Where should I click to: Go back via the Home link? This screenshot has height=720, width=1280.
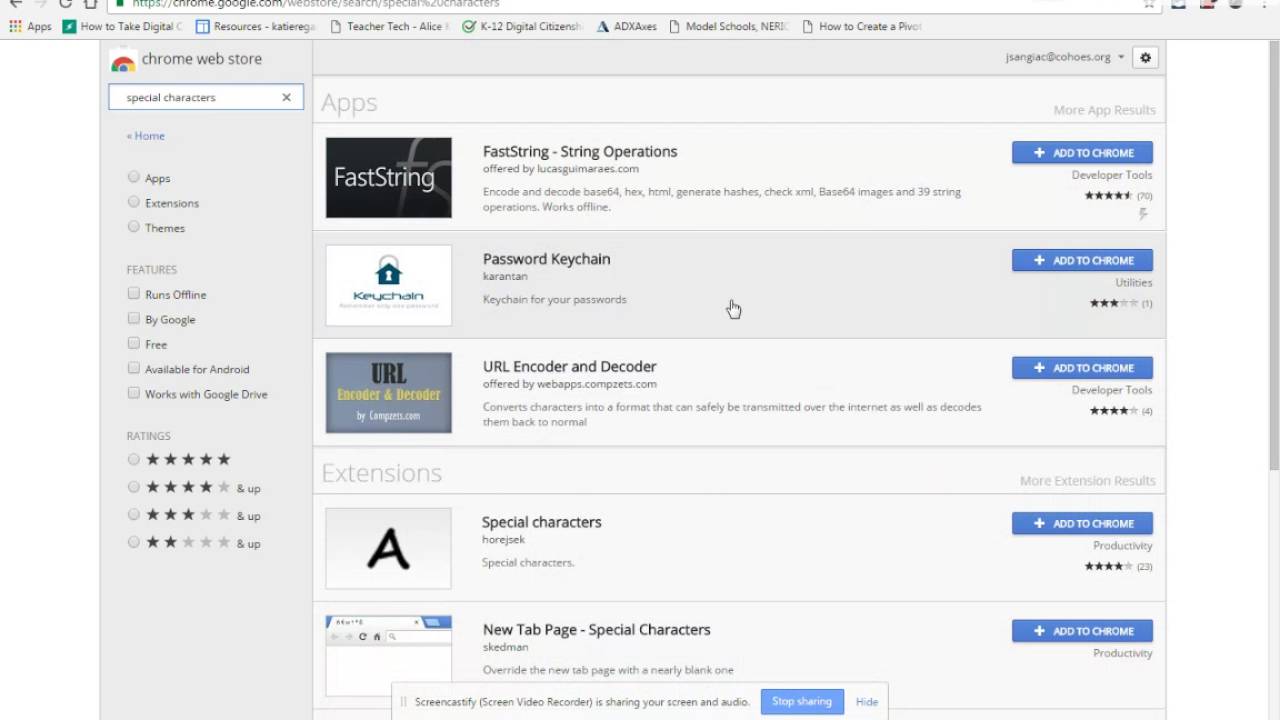pos(146,136)
